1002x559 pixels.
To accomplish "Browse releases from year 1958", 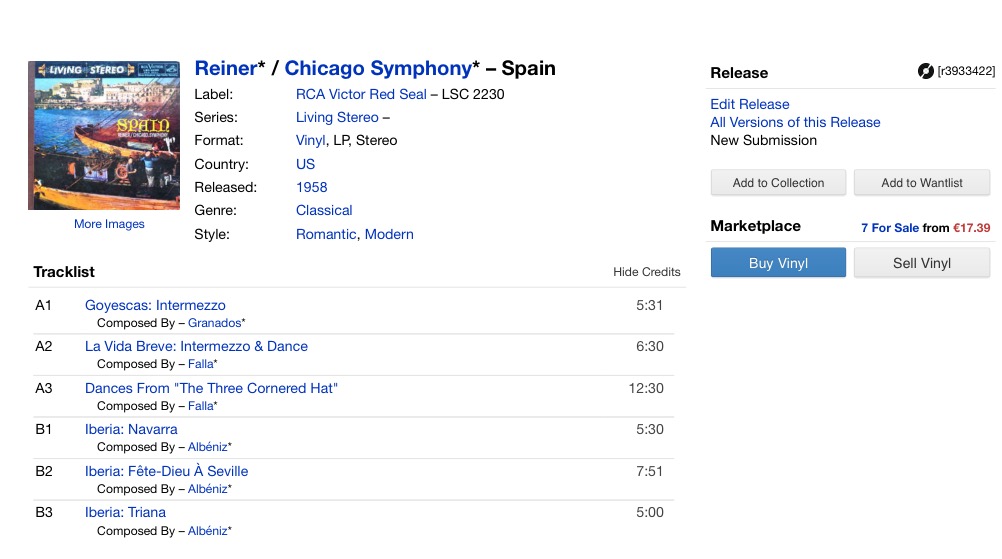I will [311, 187].
